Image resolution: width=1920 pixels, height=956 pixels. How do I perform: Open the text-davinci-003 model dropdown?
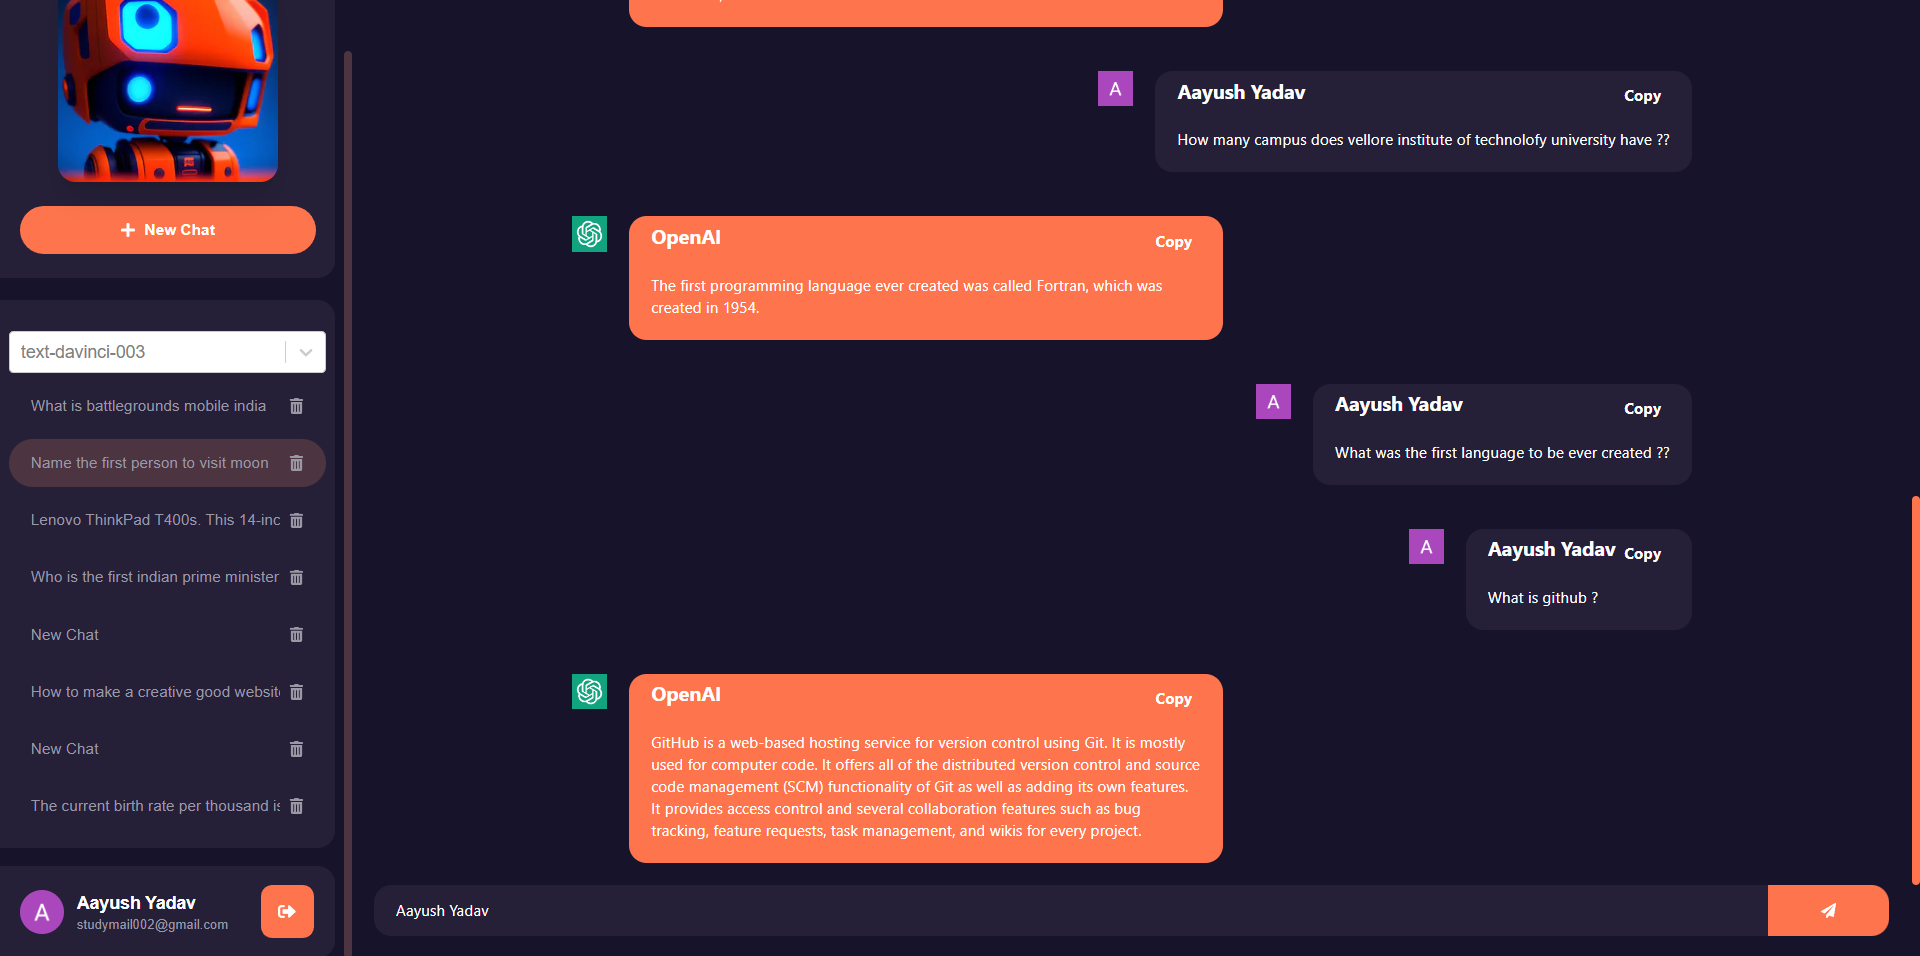[x=305, y=352]
